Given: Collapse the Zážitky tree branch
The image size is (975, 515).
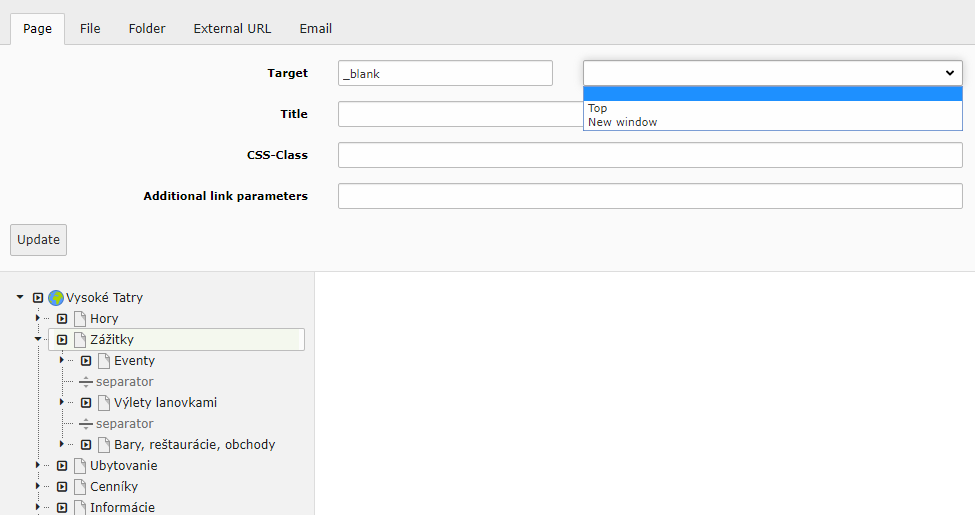Looking at the screenshot, I should (x=38, y=339).
